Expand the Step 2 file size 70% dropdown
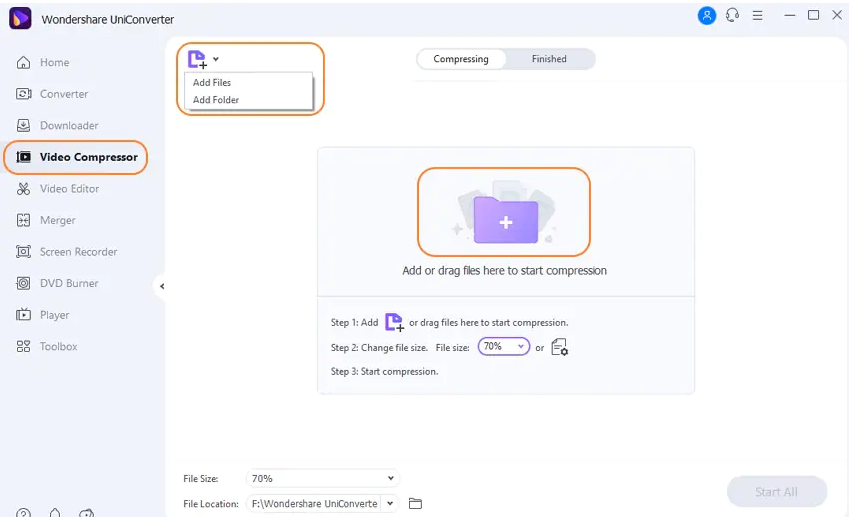This screenshot has height=517, width=849. click(x=503, y=347)
